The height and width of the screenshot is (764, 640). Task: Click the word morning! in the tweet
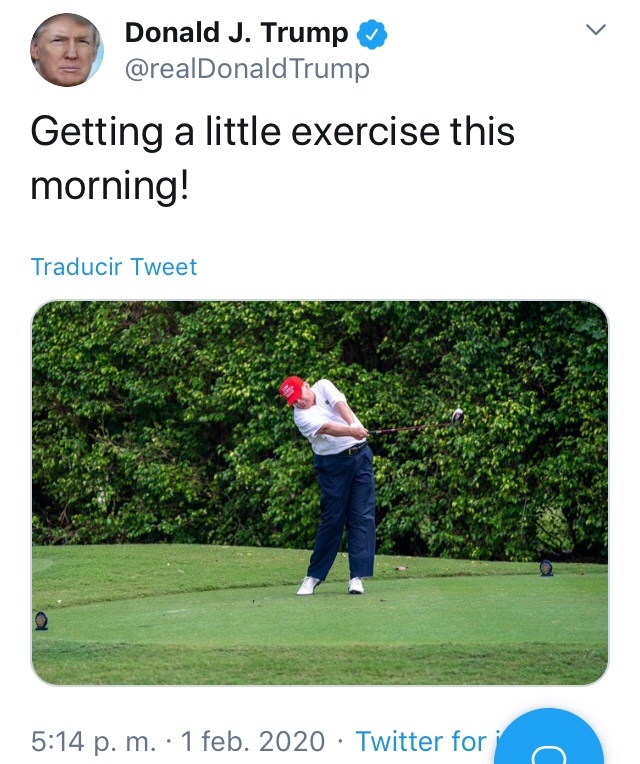tap(110, 186)
